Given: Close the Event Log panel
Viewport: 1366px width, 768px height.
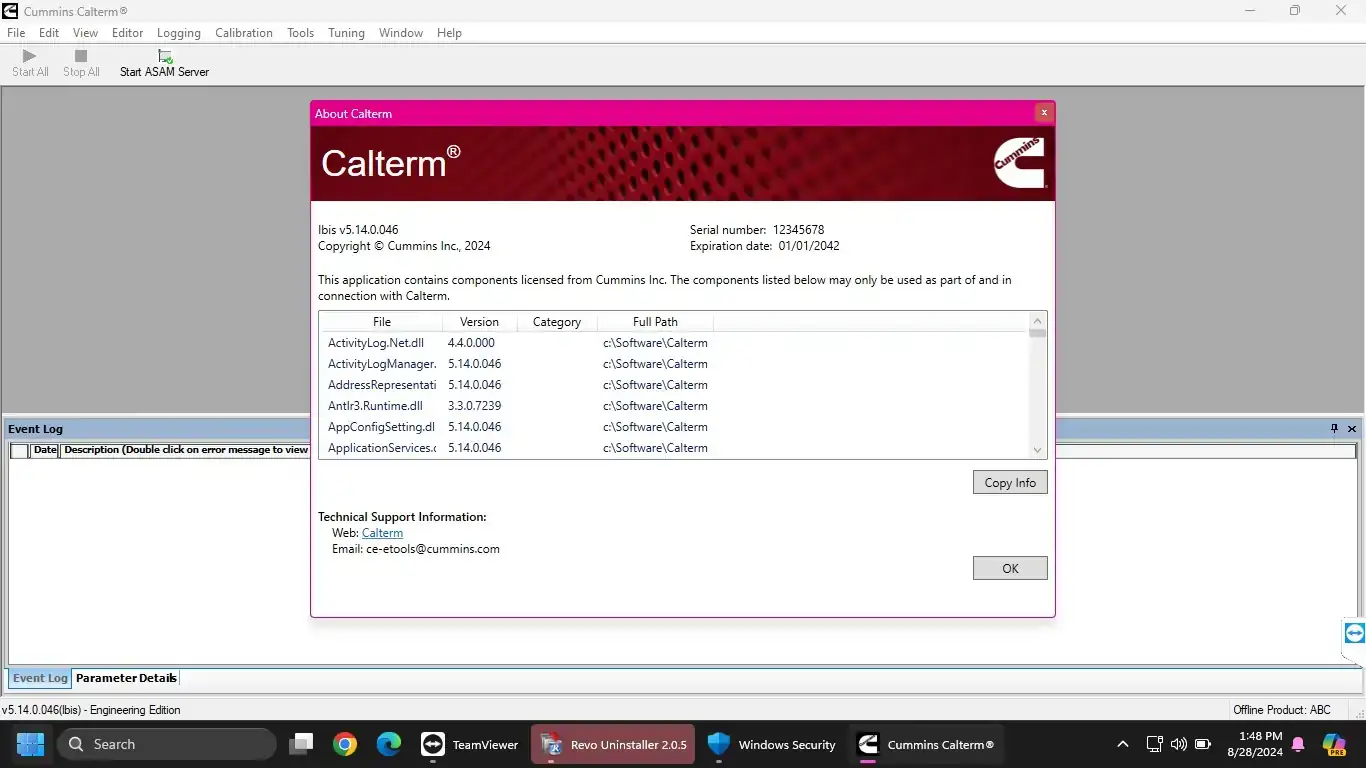Looking at the screenshot, I should point(1352,429).
